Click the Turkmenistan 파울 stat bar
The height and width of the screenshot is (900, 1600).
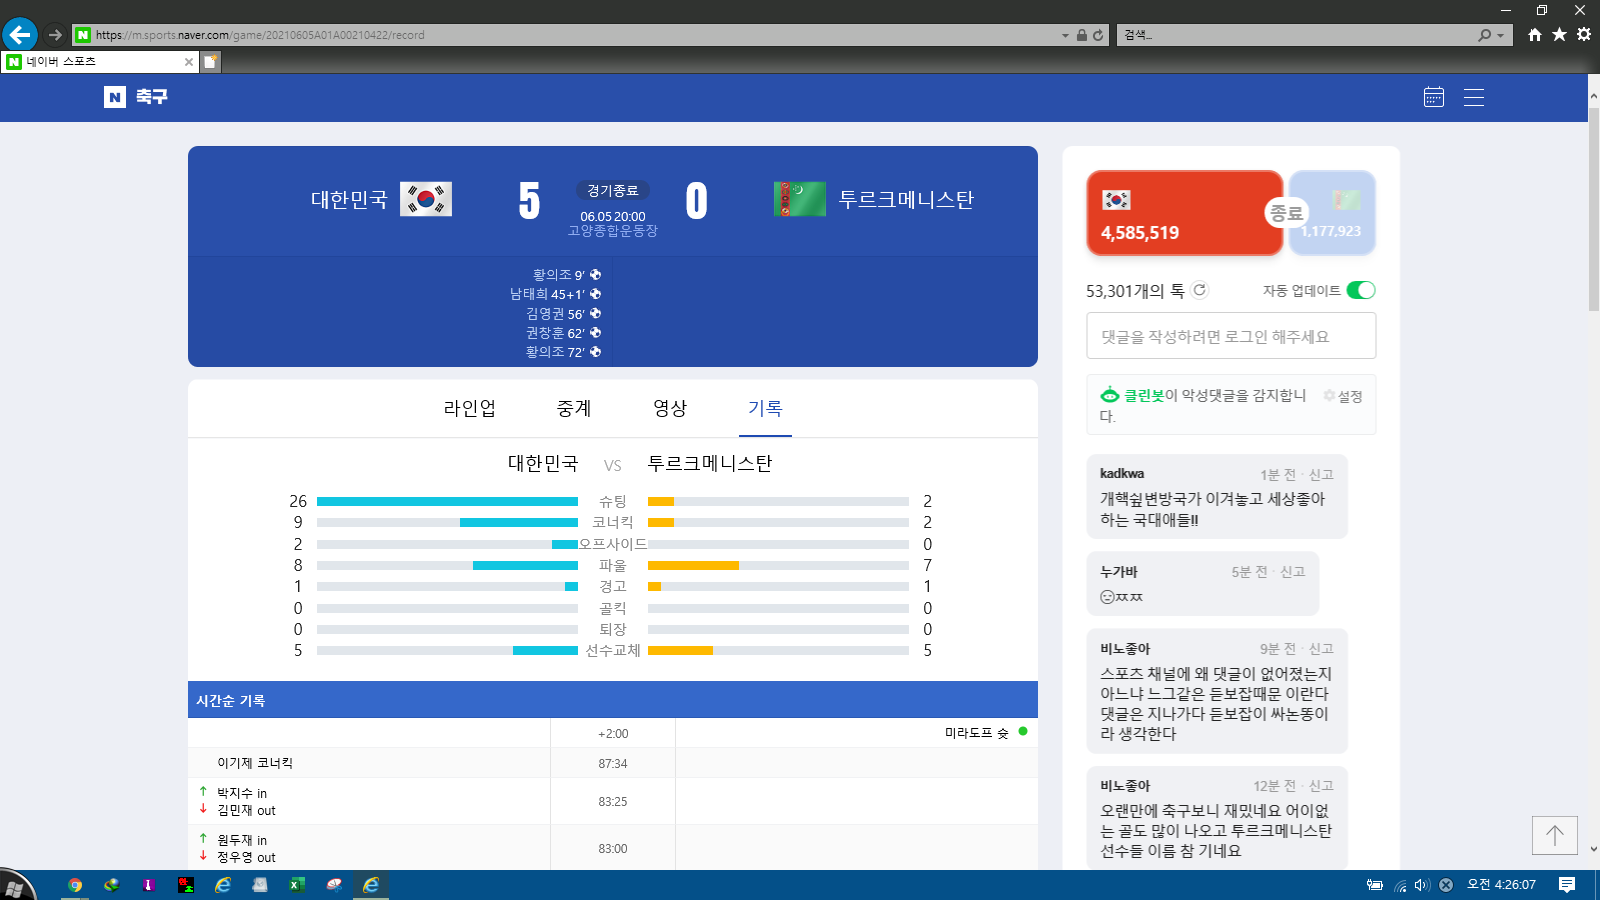point(778,565)
